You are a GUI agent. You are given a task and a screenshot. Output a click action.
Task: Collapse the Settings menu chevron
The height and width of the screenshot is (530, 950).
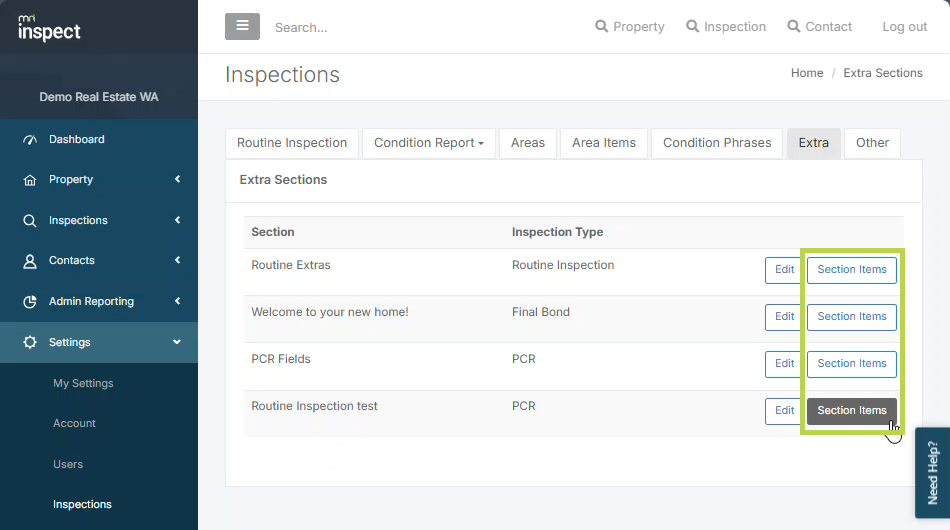coord(177,342)
